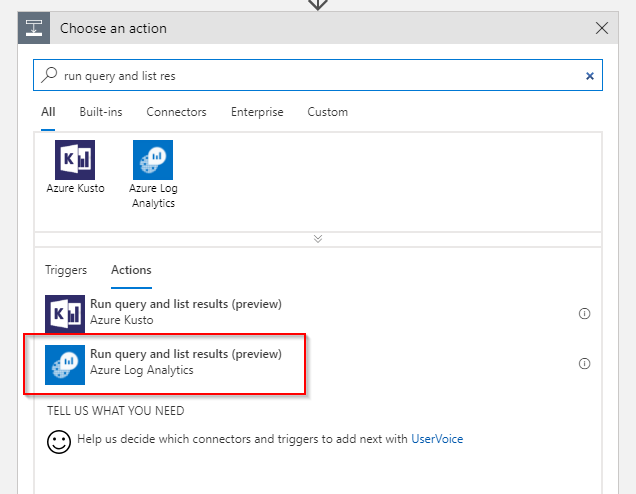
Task: Switch to the Built-ins tab
Action: 101,112
